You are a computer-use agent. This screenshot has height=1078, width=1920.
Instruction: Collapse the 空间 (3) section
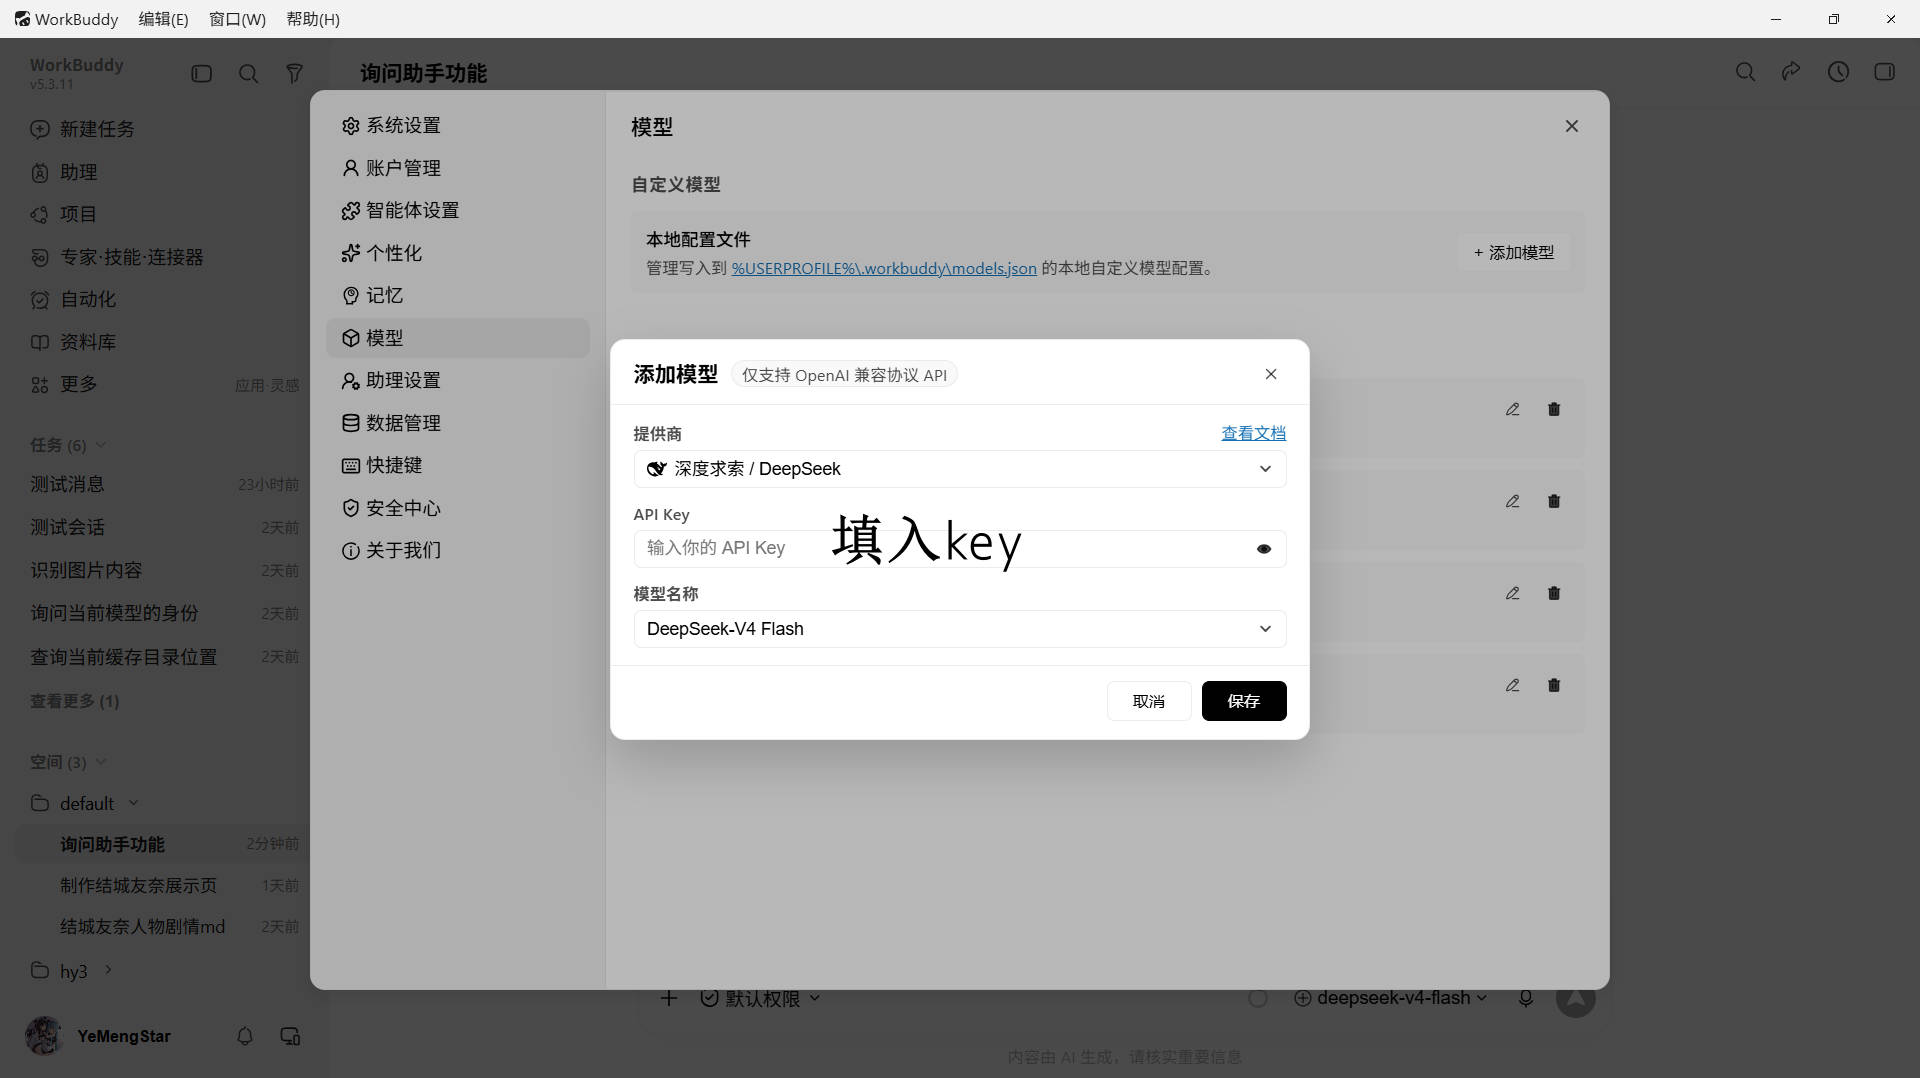[x=68, y=762]
